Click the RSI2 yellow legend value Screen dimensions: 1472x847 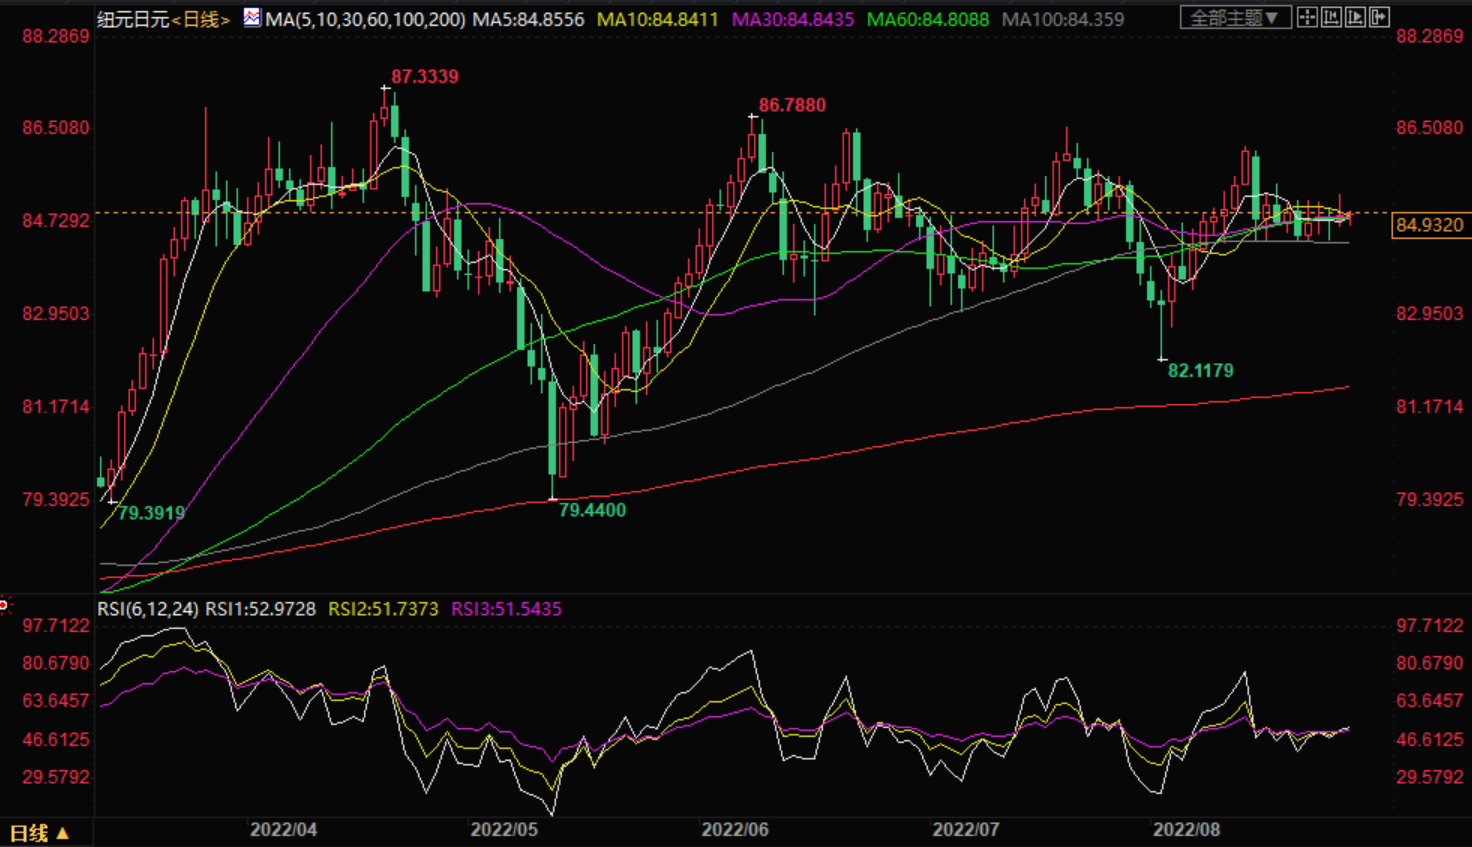tap(383, 609)
